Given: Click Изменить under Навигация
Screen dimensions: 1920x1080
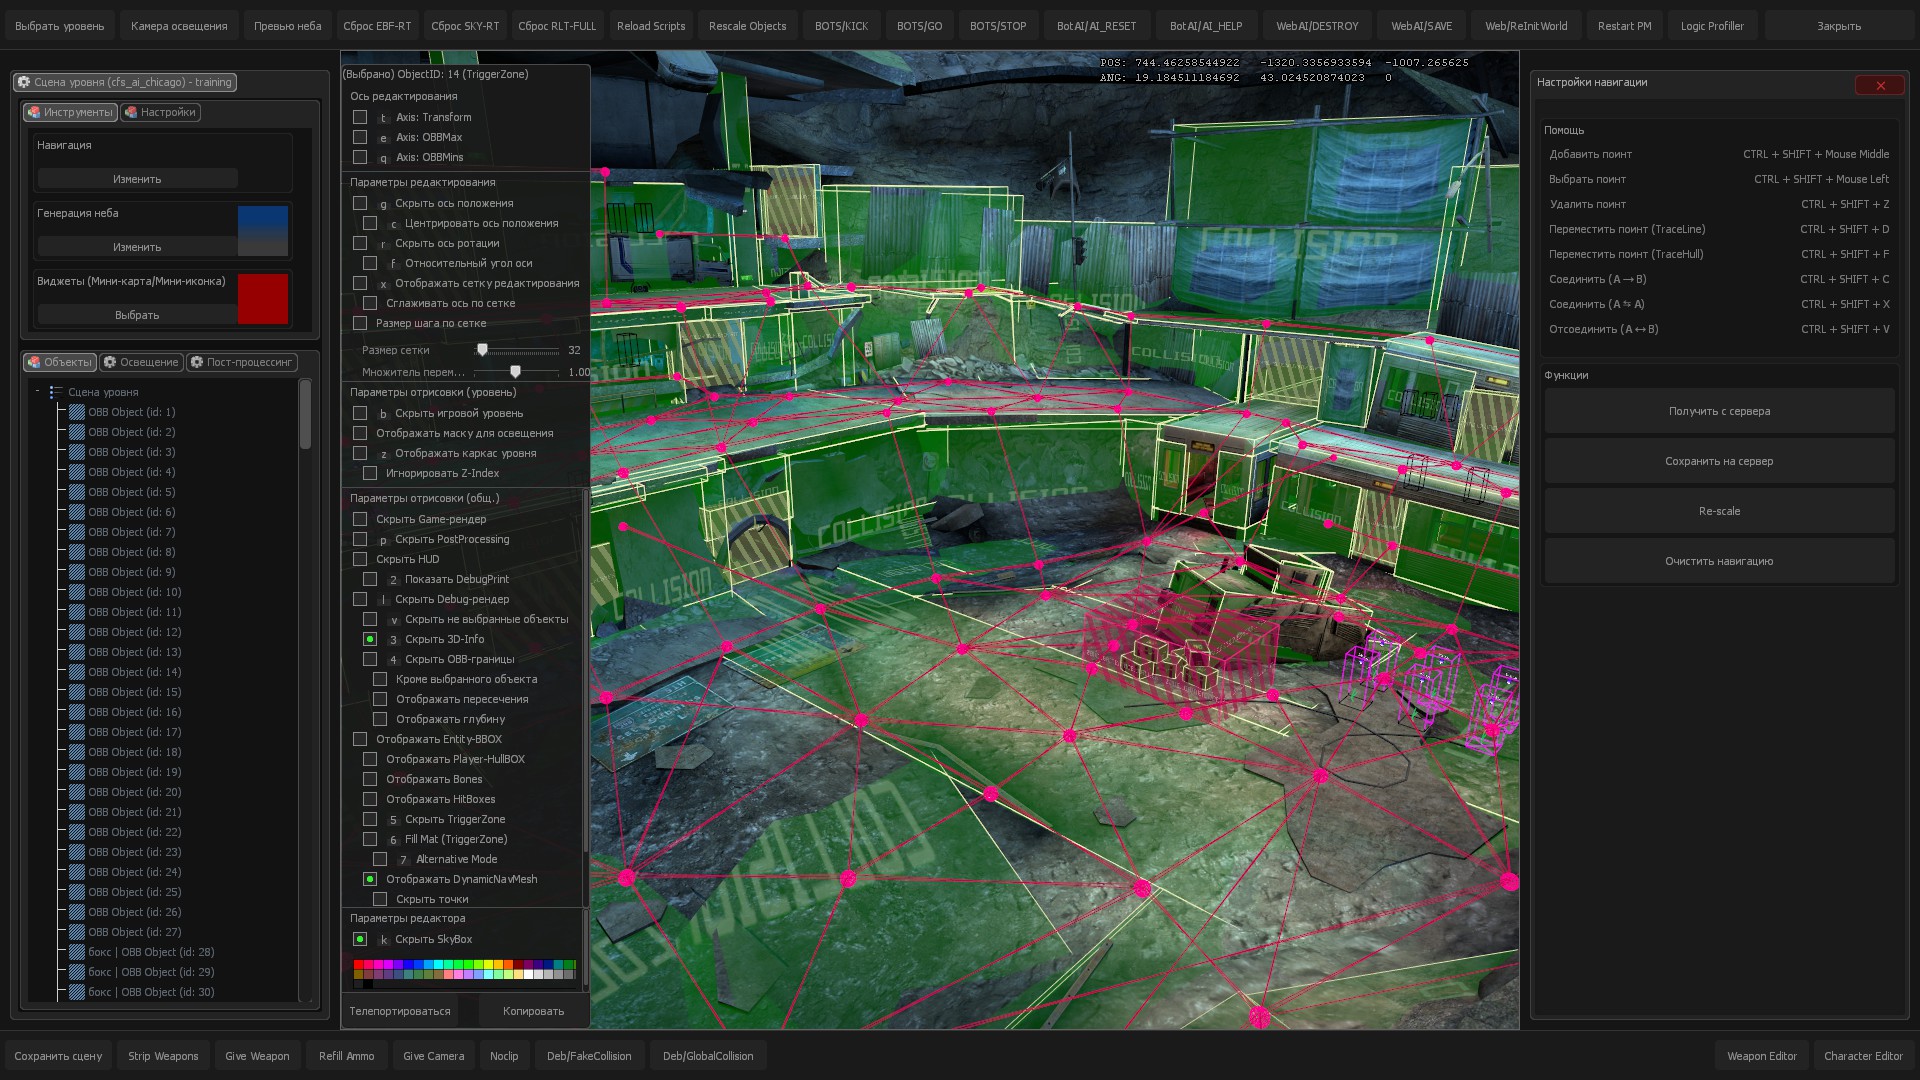Looking at the screenshot, I should coord(137,179).
